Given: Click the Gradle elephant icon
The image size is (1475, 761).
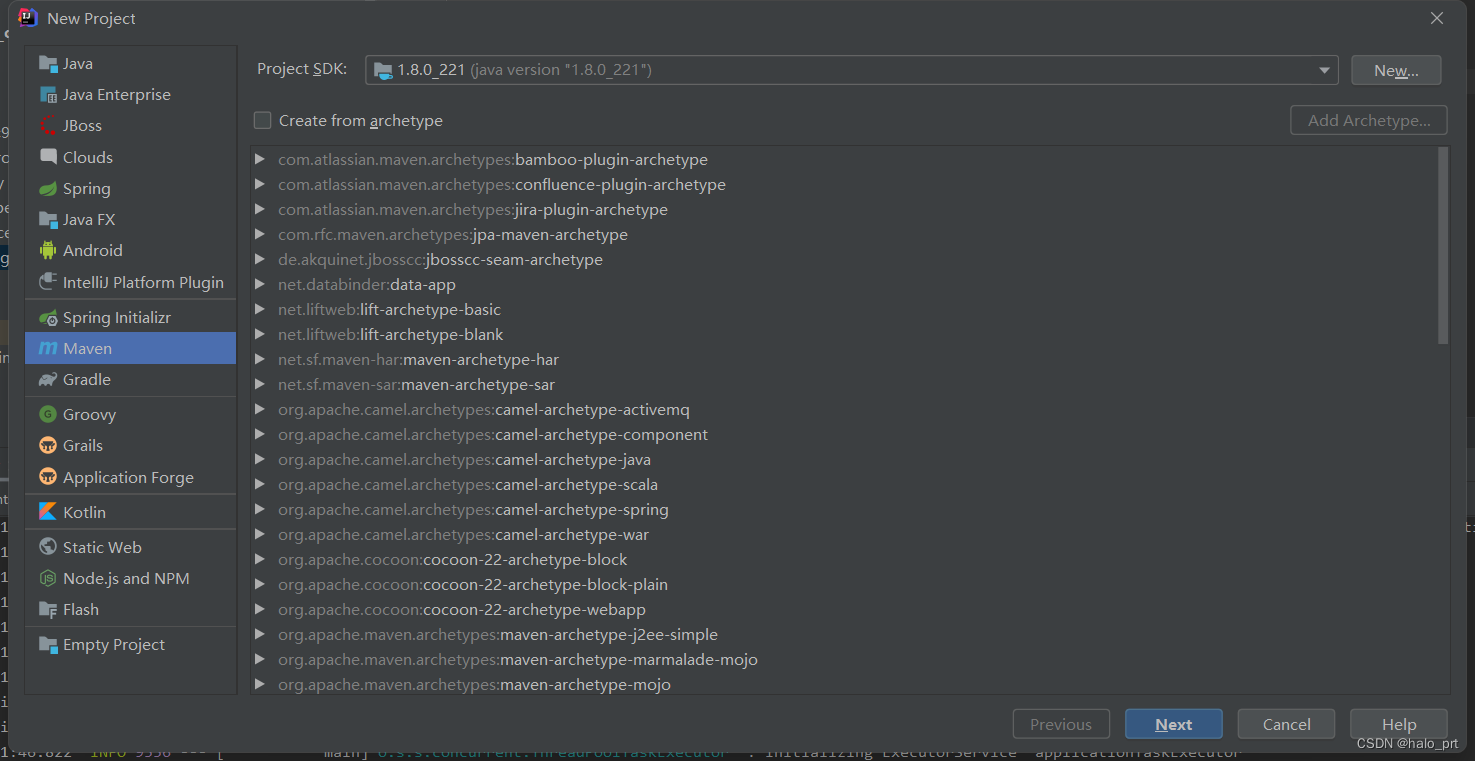Looking at the screenshot, I should (48, 380).
